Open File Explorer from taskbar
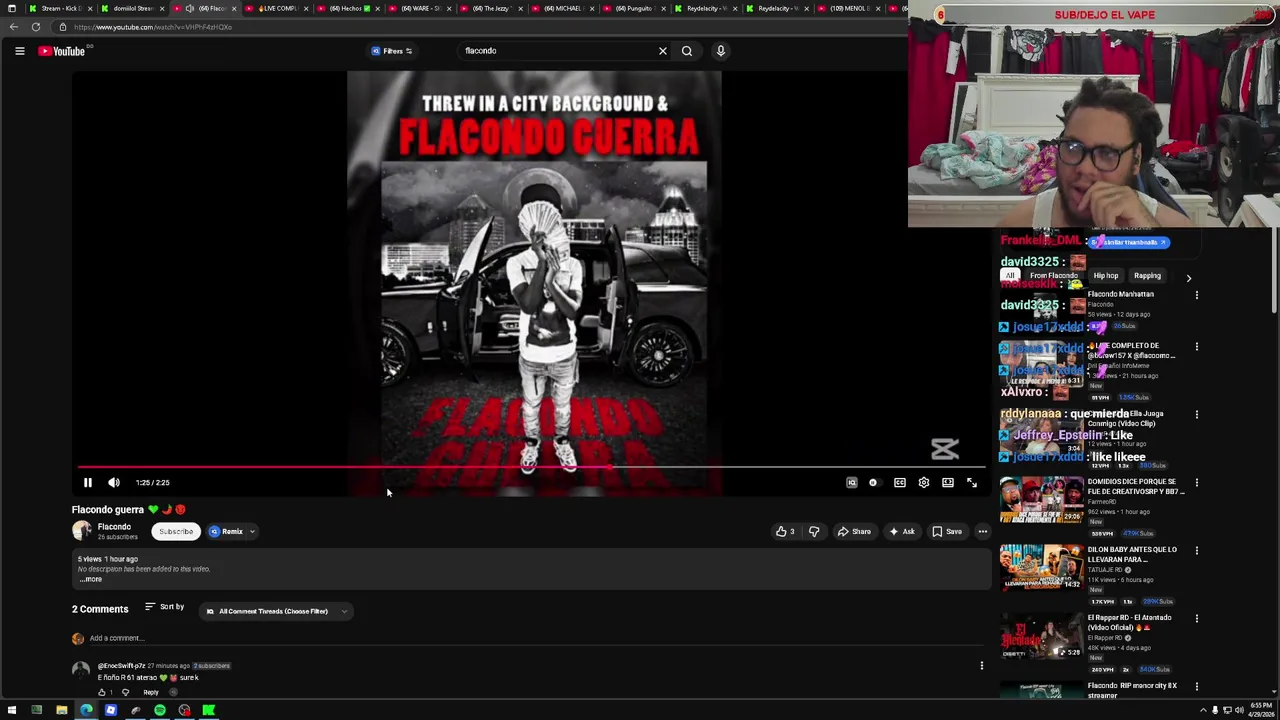Screen dimensions: 1280x720 point(61,711)
